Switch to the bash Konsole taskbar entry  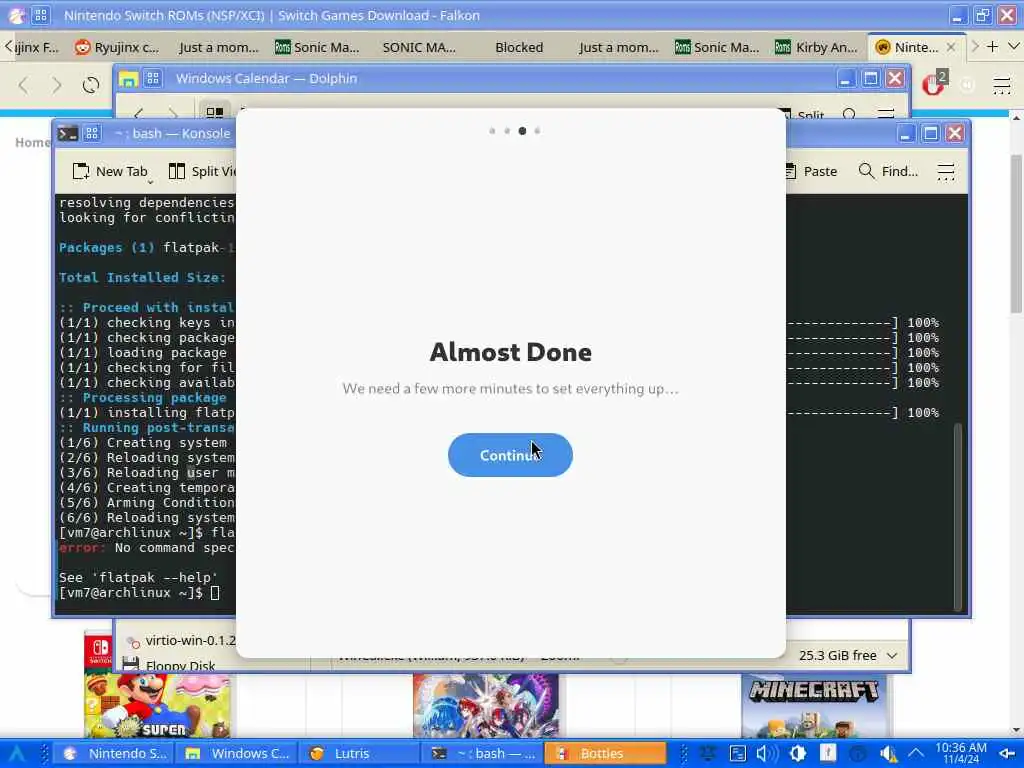click(483, 753)
